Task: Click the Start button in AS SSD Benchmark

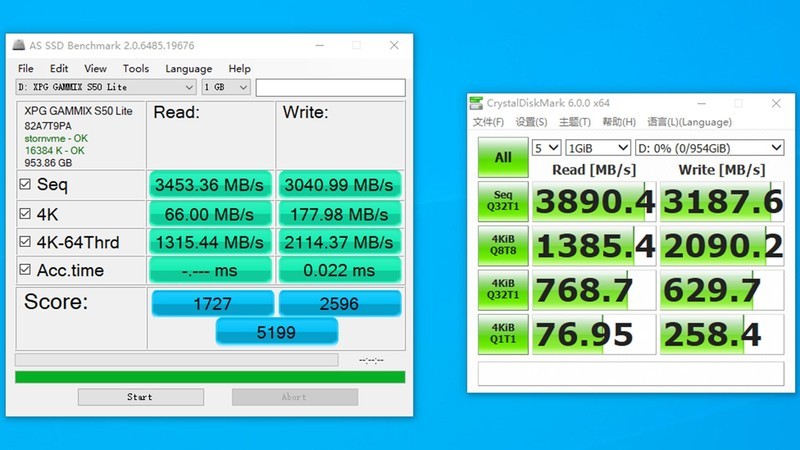Action: click(141, 397)
